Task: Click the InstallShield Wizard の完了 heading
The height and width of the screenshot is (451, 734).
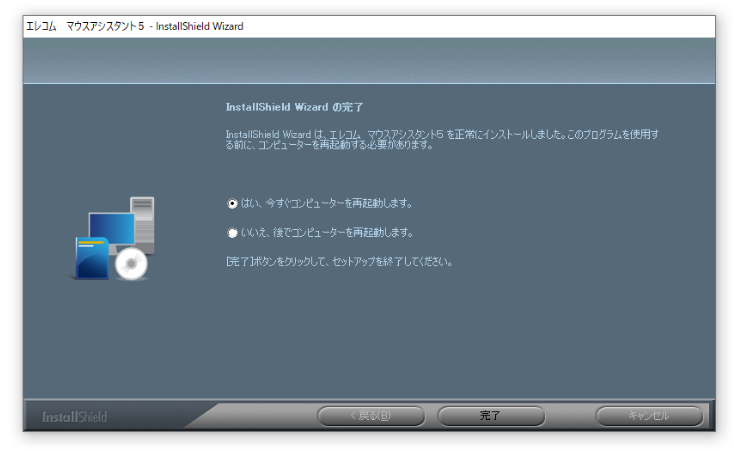Action: 294,107
